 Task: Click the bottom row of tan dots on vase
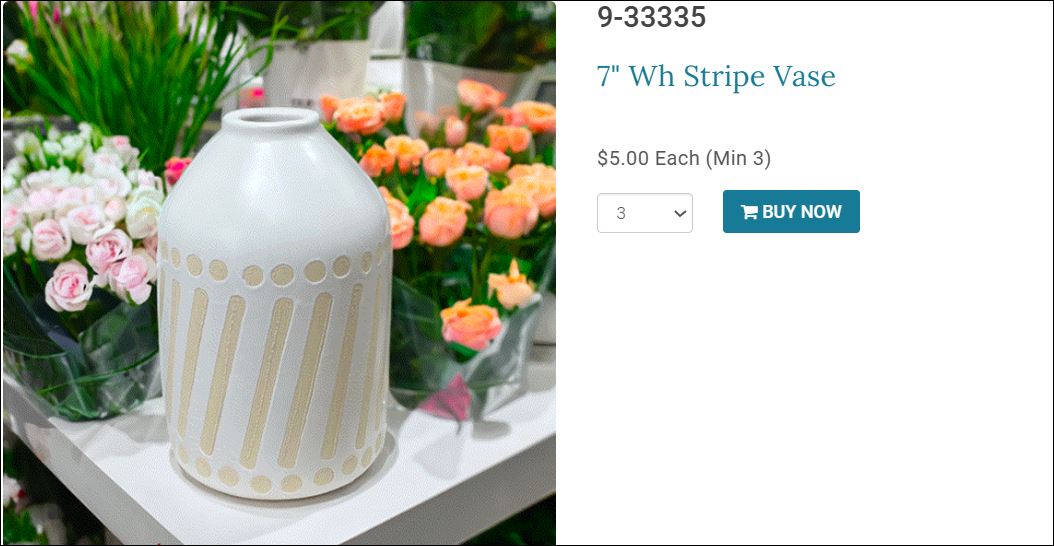pos(276,476)
